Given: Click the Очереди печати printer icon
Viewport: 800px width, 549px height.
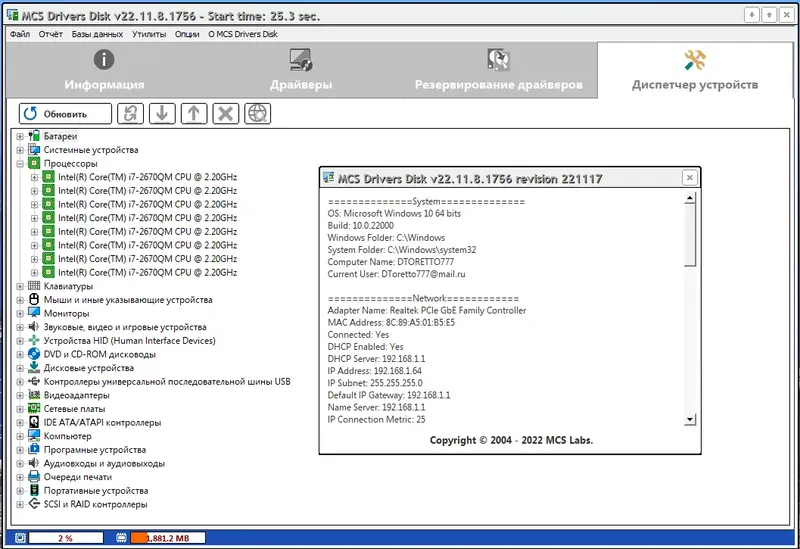Looking at the screenshot, I should coord(34,477).
